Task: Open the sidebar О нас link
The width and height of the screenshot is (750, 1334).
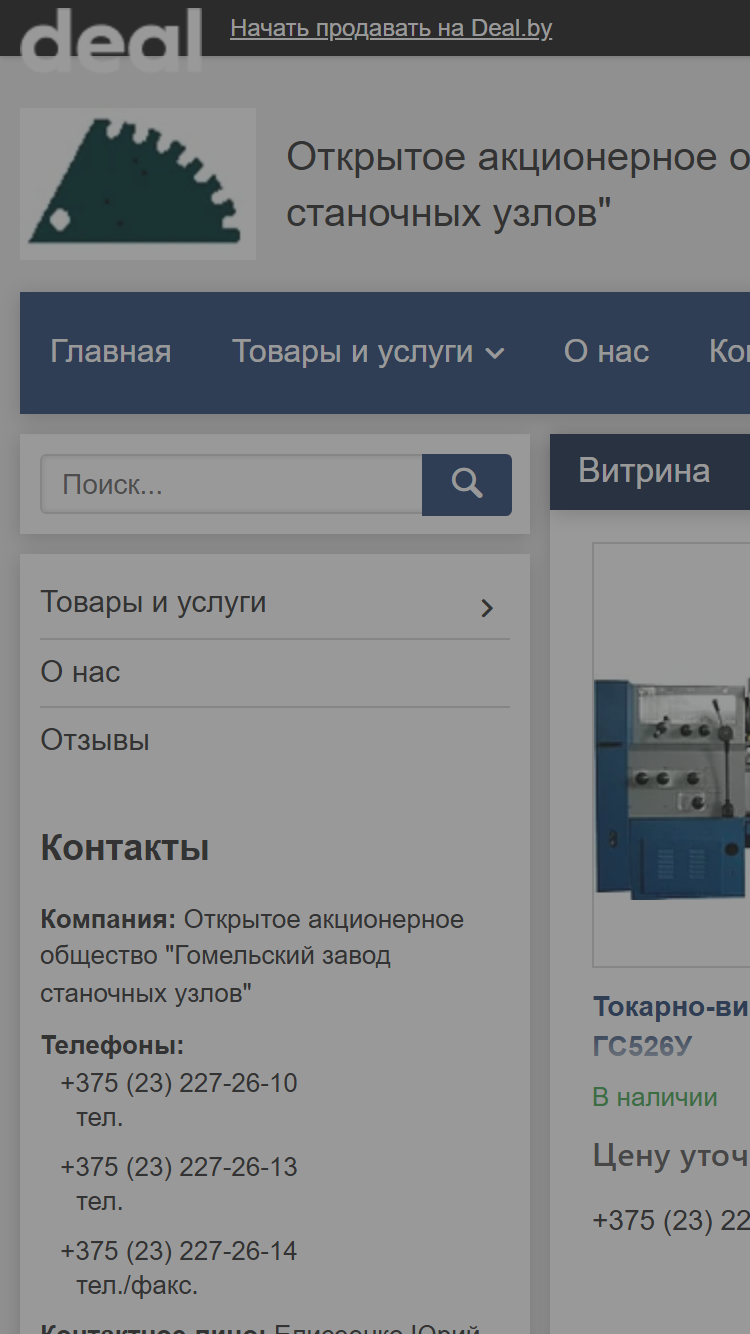Action: pos(80,672)
